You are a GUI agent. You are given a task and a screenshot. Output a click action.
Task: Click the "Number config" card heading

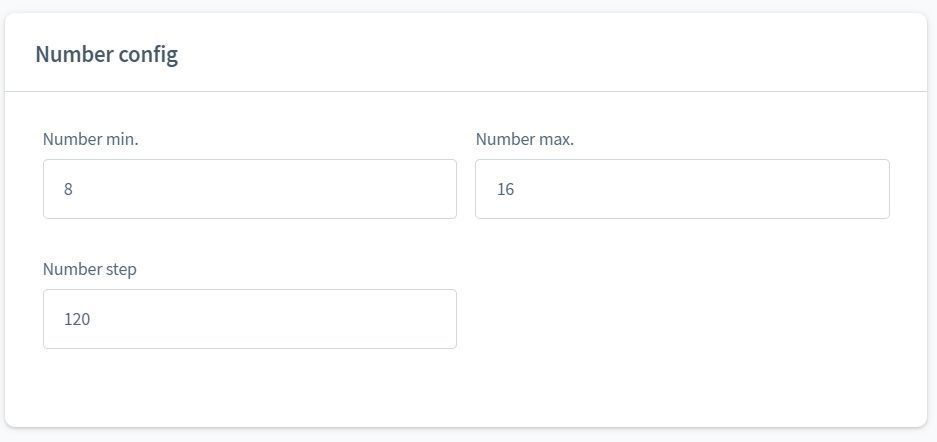[x=106, y=54]
